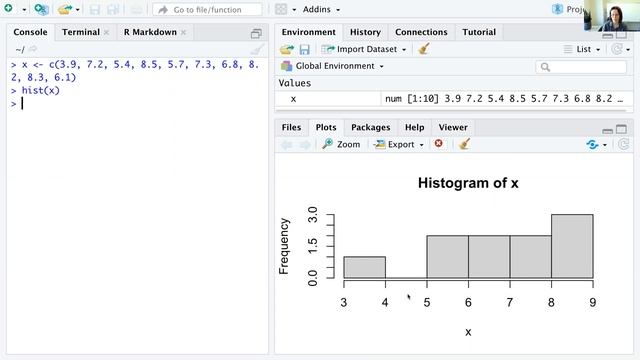Click the Open File folder icon
The width and height of the screenshot is (640, 360).
pos(64,9)
